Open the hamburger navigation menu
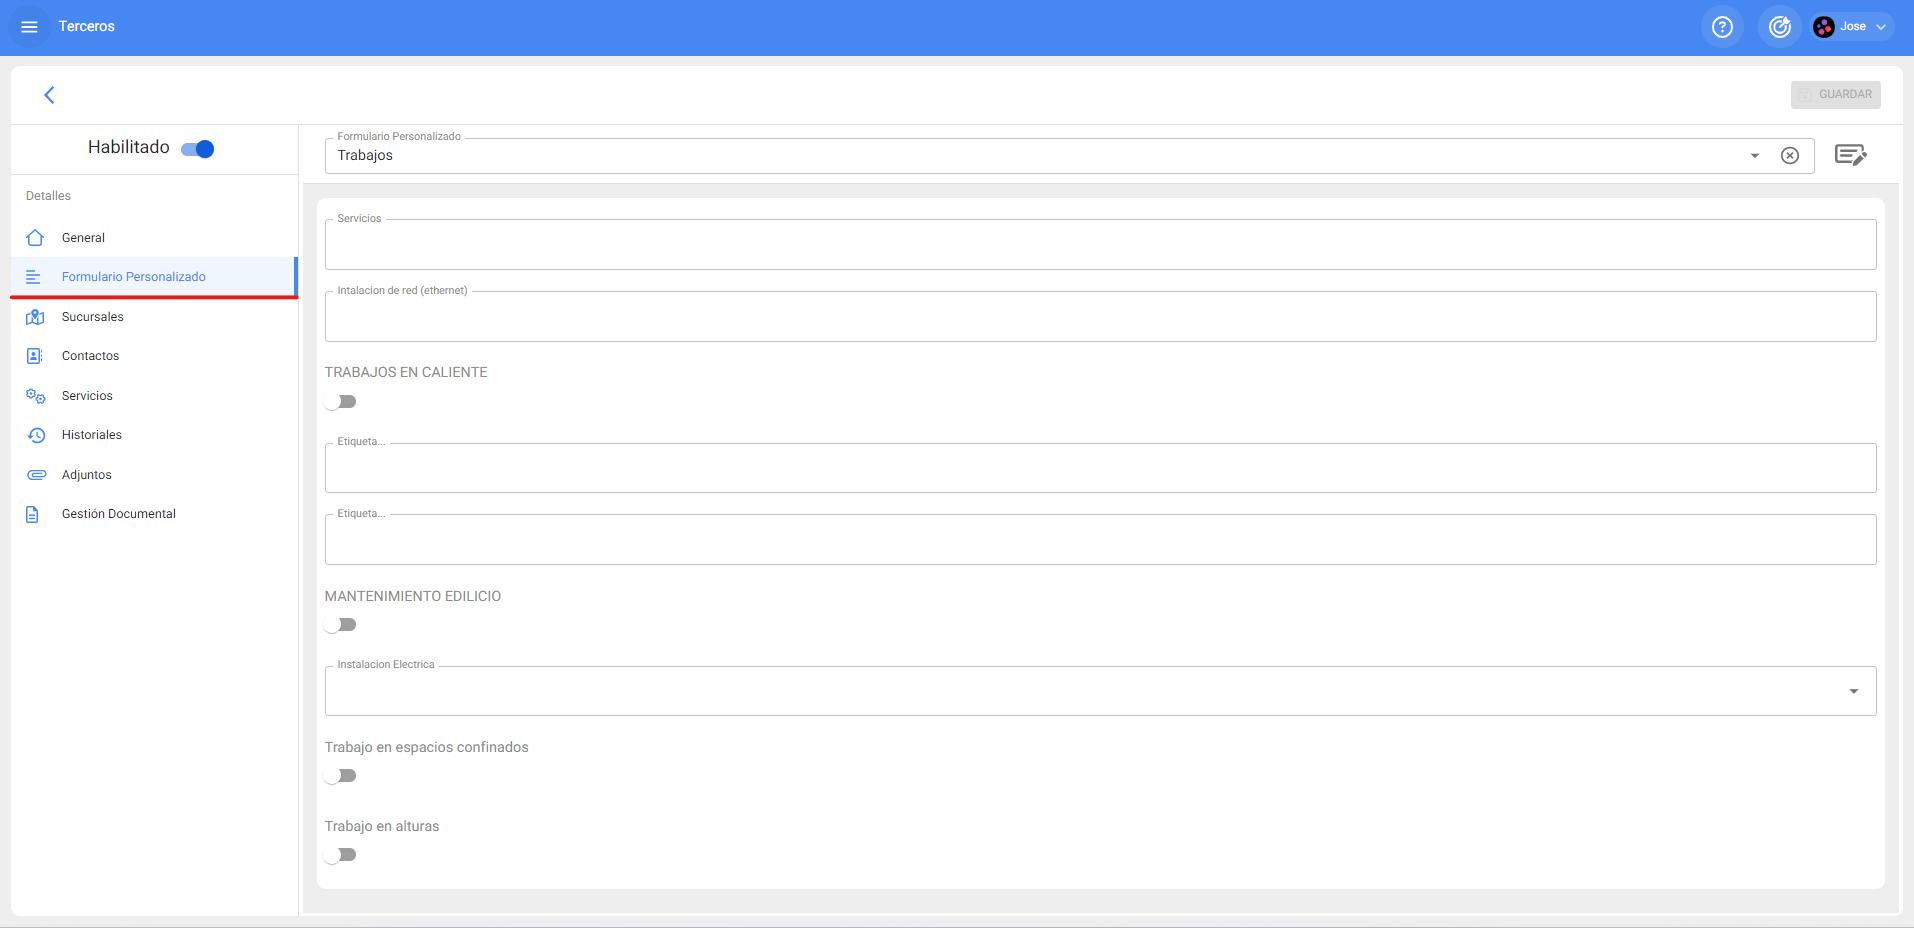 pos(29,27)
